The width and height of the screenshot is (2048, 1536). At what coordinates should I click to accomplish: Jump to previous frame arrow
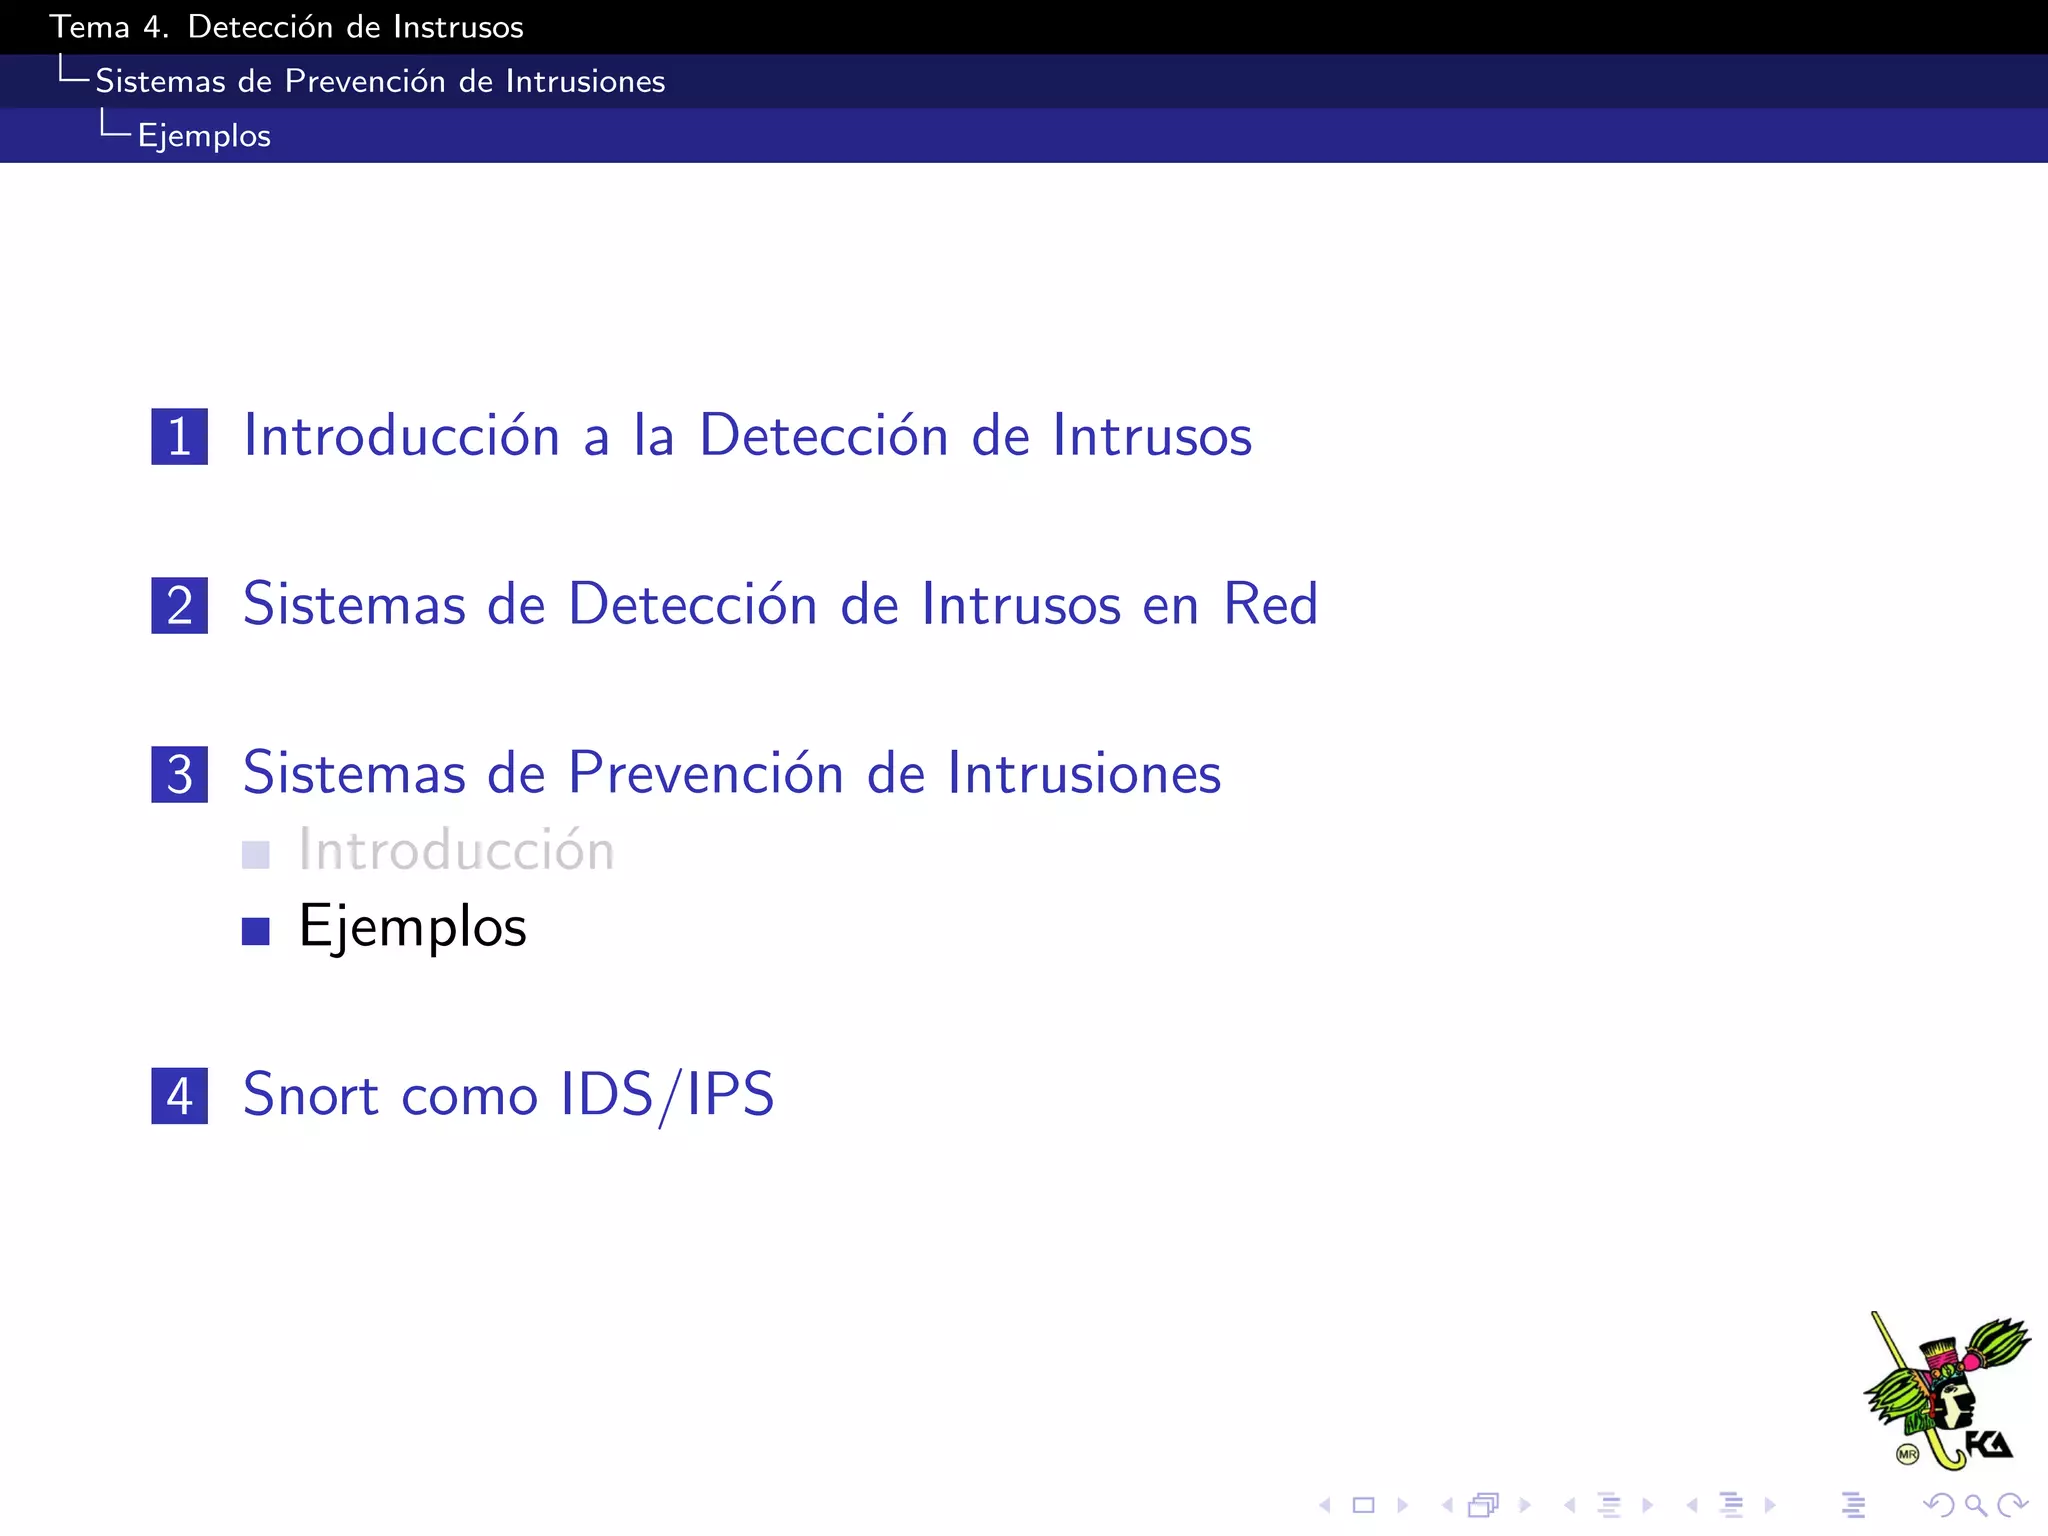click(x=1447, y=1505)
